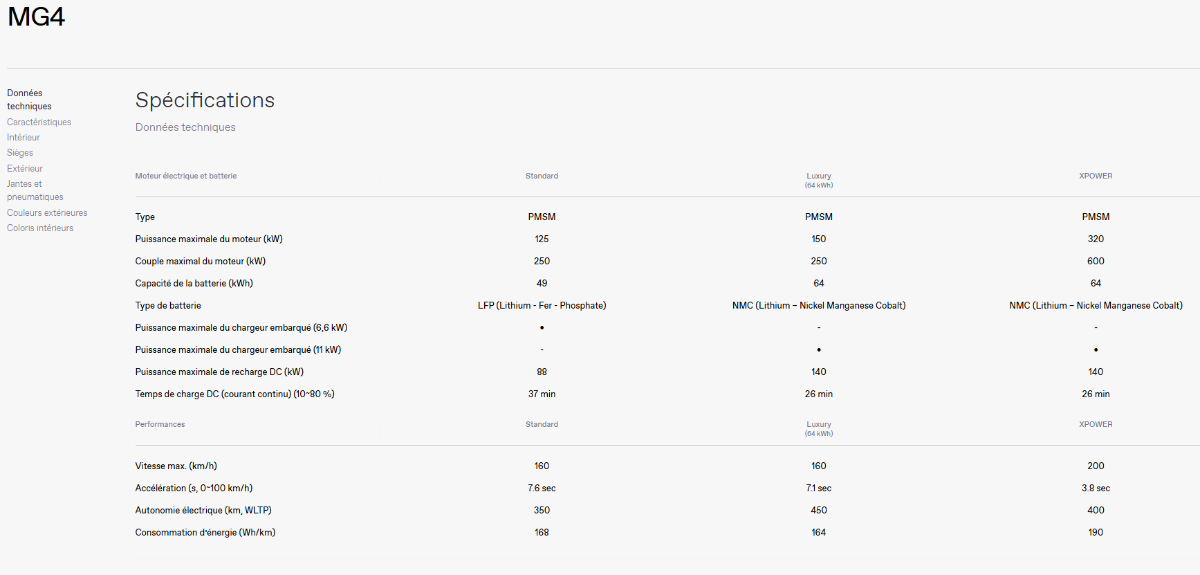Click the 6,6 kW charger dot for Standard
The height and width of the screenshot is (575, 1200).
click(x=542, y=328)
